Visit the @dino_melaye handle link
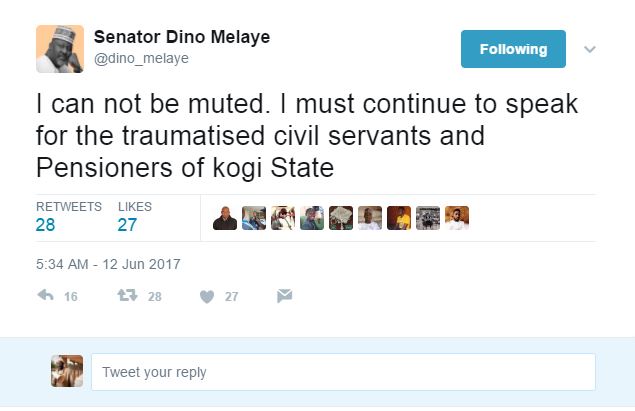Viewport: 635px width, 411px height. (x=141, y=59)
